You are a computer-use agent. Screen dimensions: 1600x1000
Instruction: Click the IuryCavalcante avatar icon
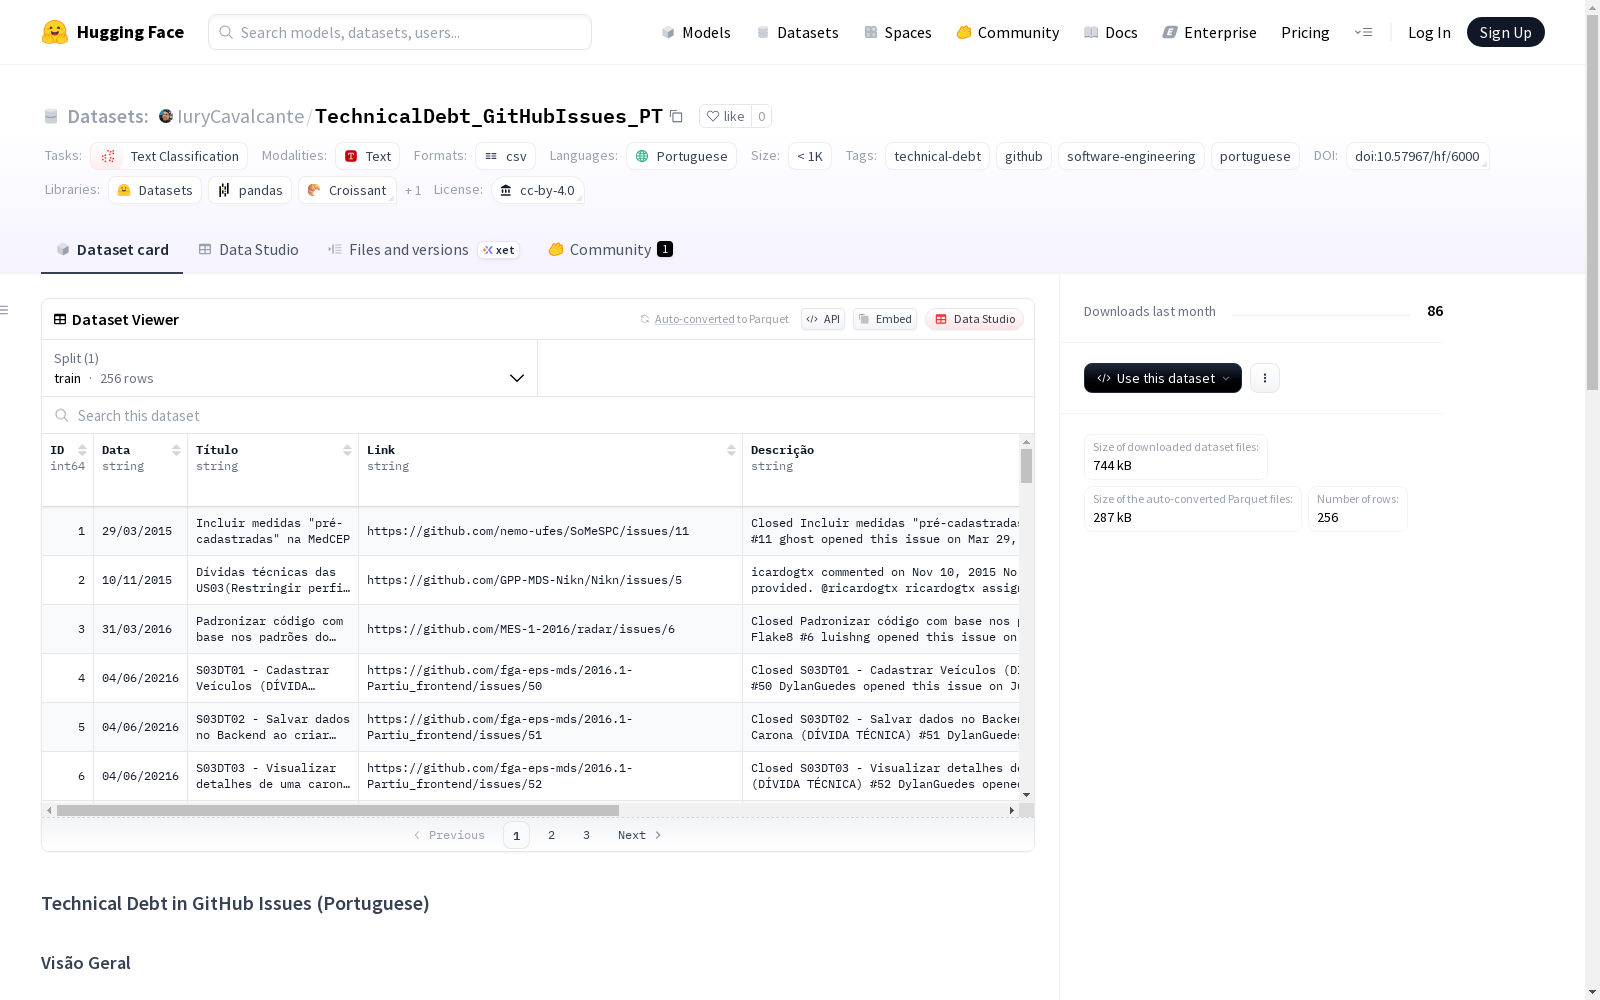click(166, 116)
